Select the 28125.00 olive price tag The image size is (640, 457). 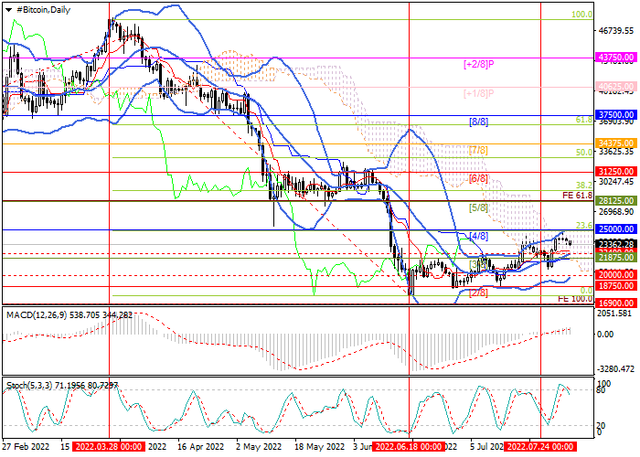[x=617, y=200]
